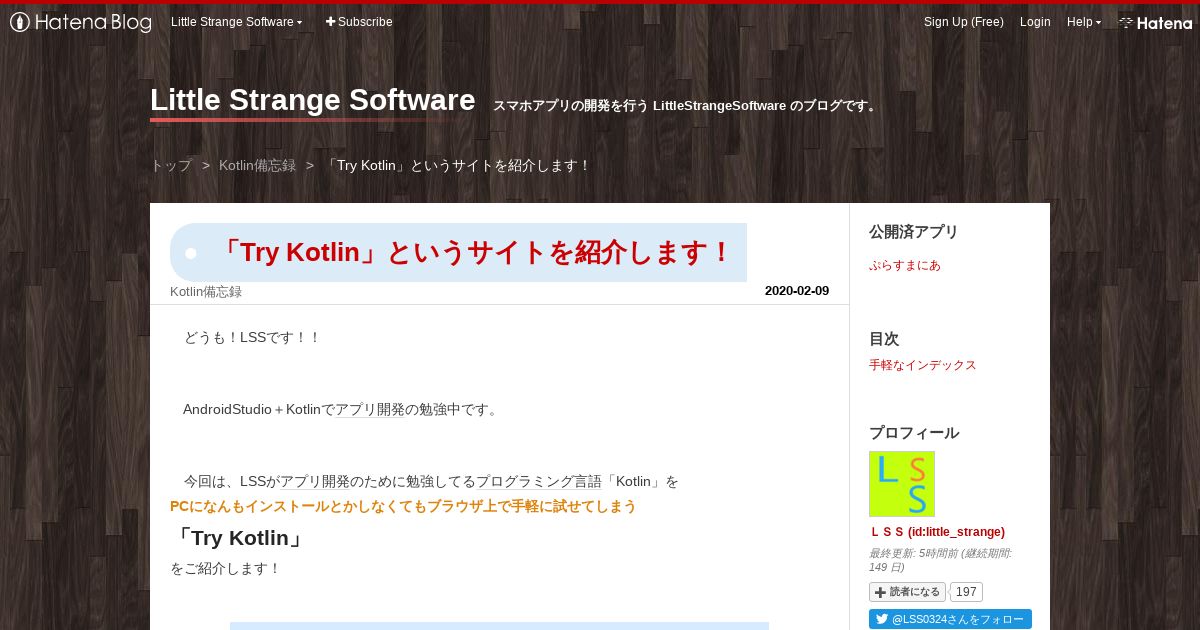Open the 手軽なインデックス link in the sidebar
The image size is (1200, 630).
click(923, 365)
